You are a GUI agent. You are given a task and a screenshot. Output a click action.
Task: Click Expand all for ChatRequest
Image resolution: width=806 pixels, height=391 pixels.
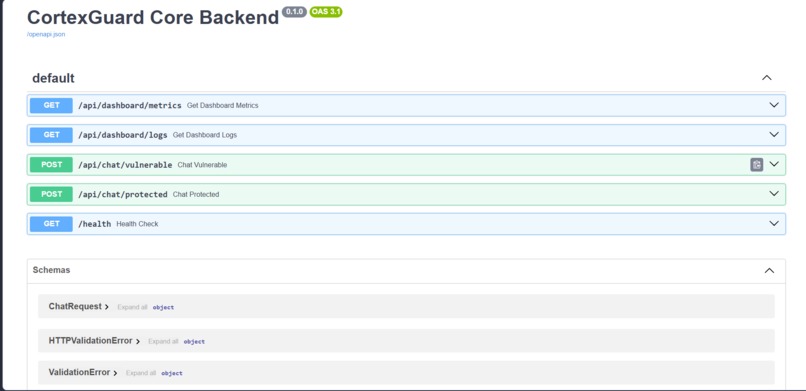click(x=132, y=307)
